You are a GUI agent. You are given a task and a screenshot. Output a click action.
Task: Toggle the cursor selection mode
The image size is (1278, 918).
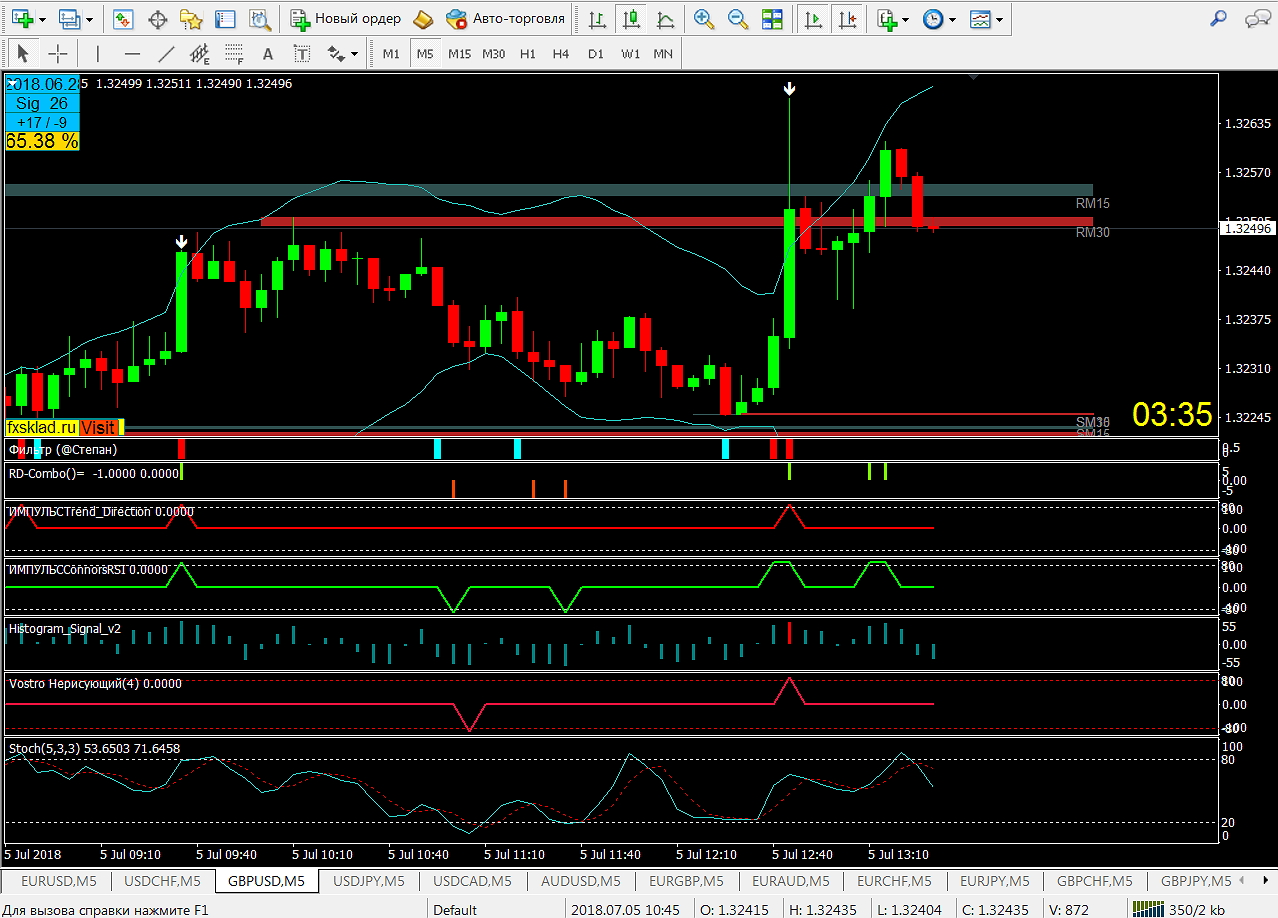24,54
